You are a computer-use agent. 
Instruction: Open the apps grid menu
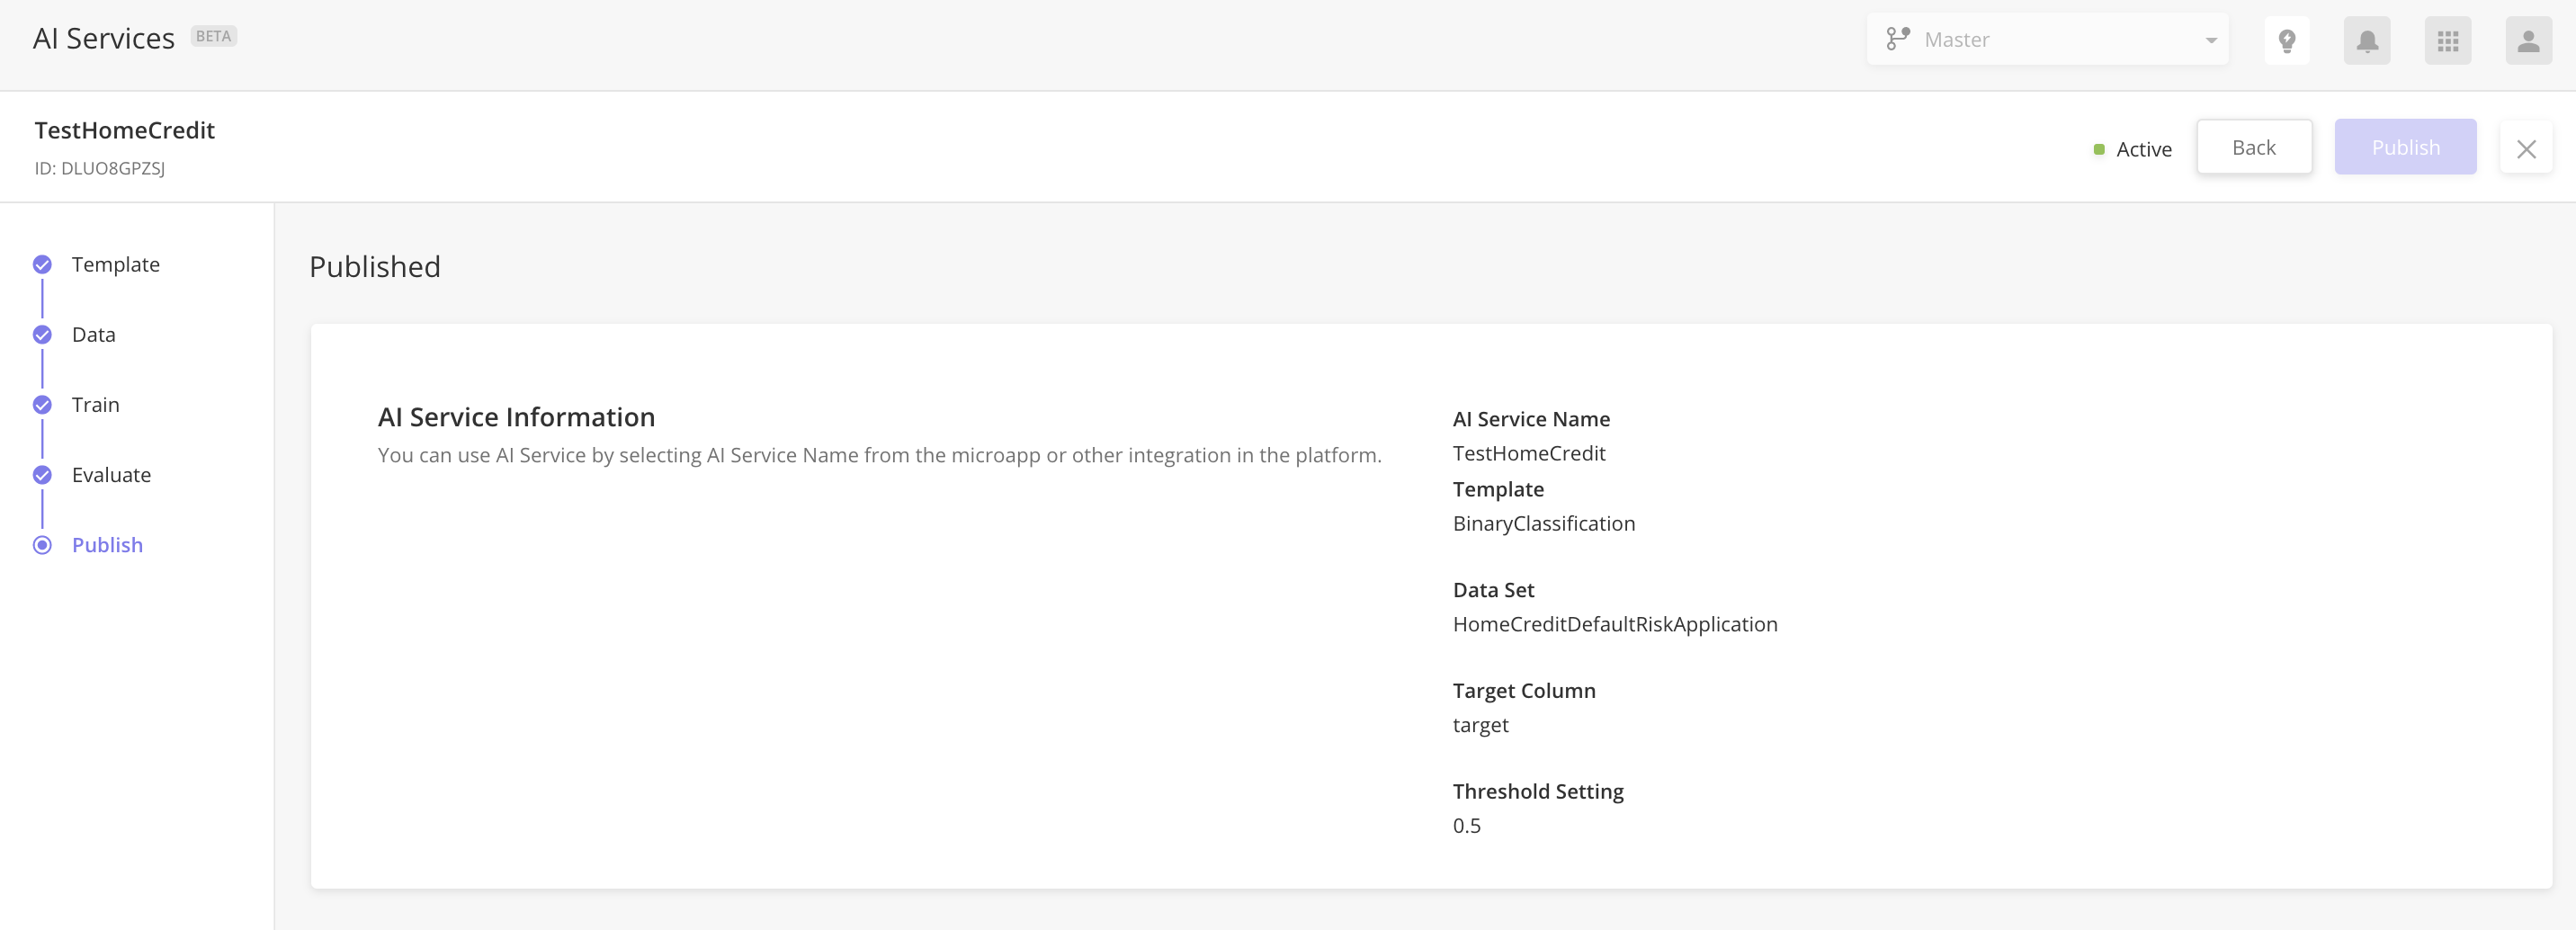coord(2448,41)
